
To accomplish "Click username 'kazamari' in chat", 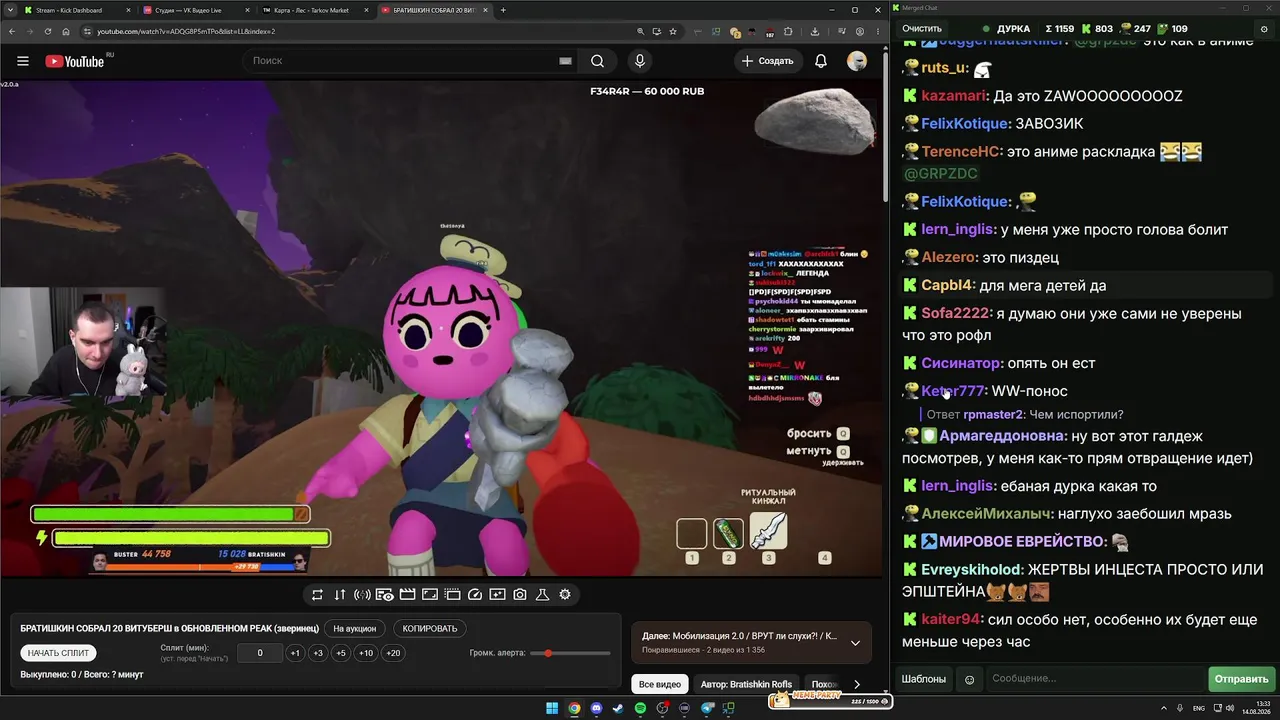I will 954,96.
